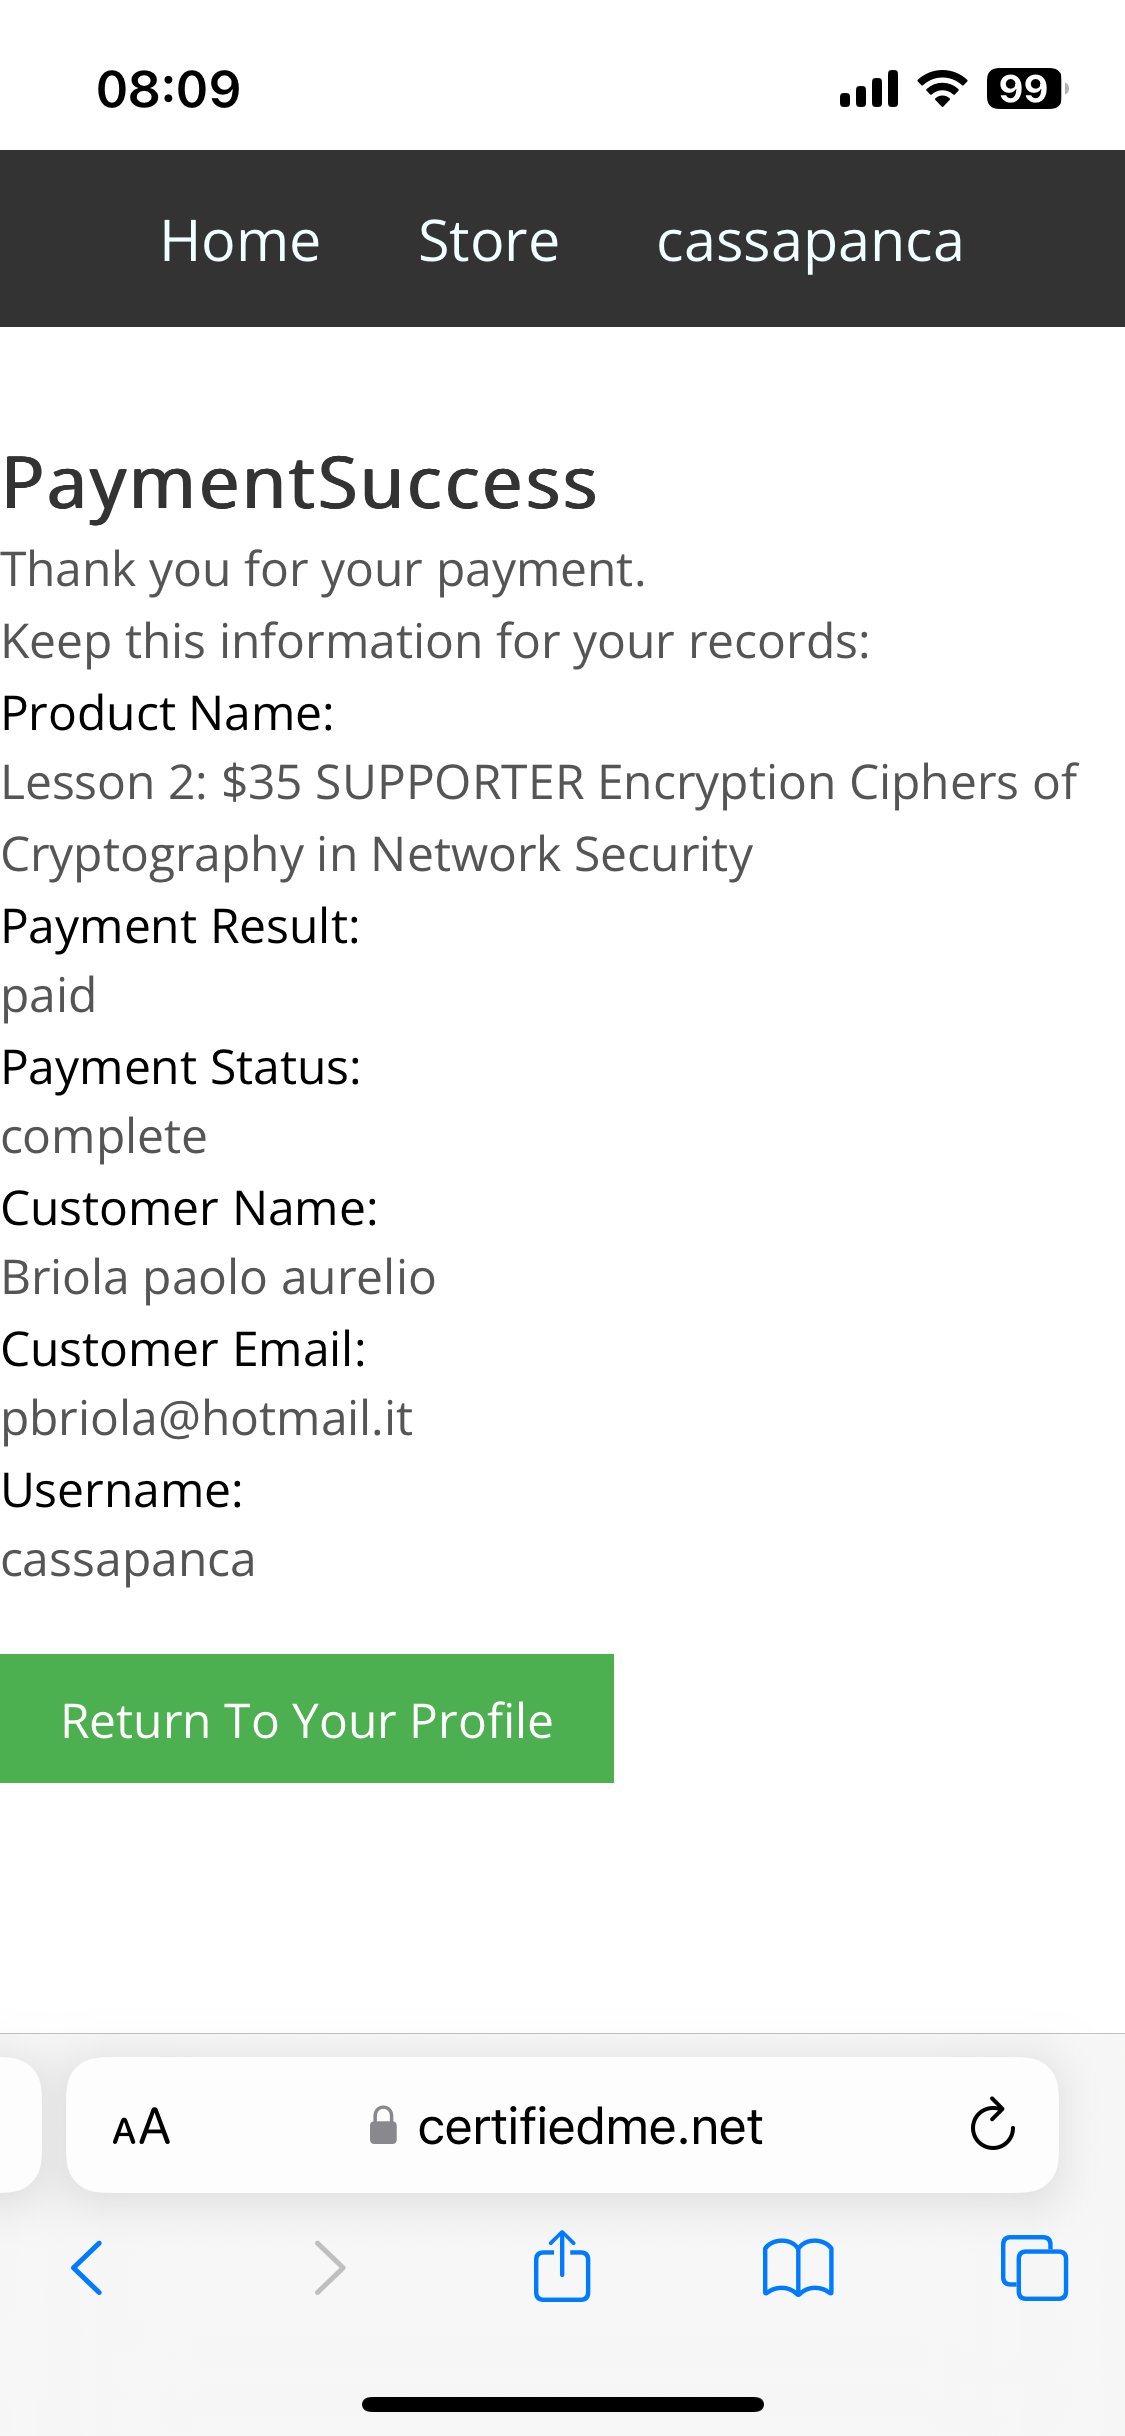Tap the certifiedme.net address field
The image size is (1125, 2436).
(562, 2125)
